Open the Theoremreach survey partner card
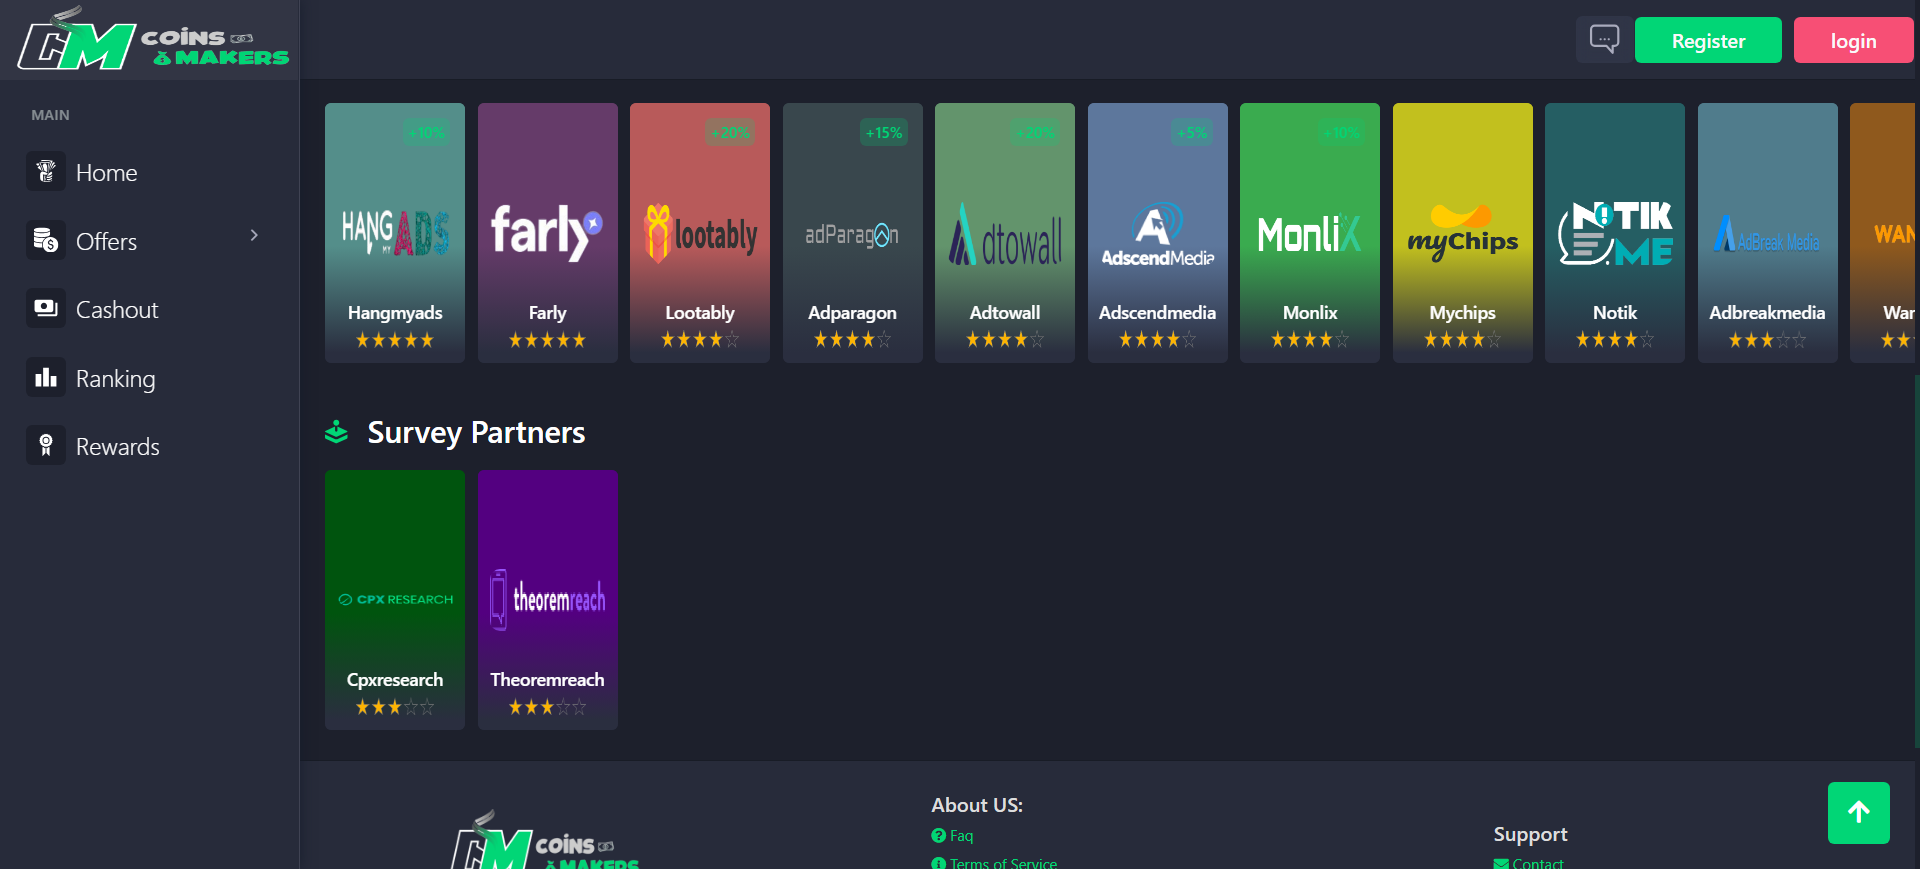The height and width of the screenshot is (869, 1920). click(x=547, y=599)
